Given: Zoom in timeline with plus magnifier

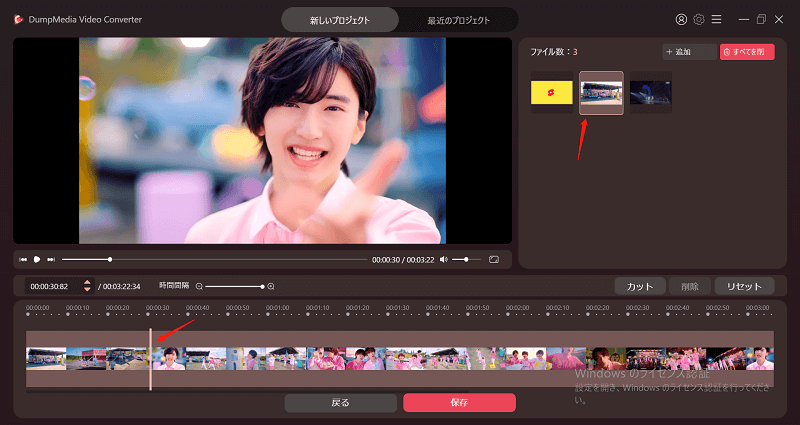Looking at the screenshot, I should tap(271, 287).
